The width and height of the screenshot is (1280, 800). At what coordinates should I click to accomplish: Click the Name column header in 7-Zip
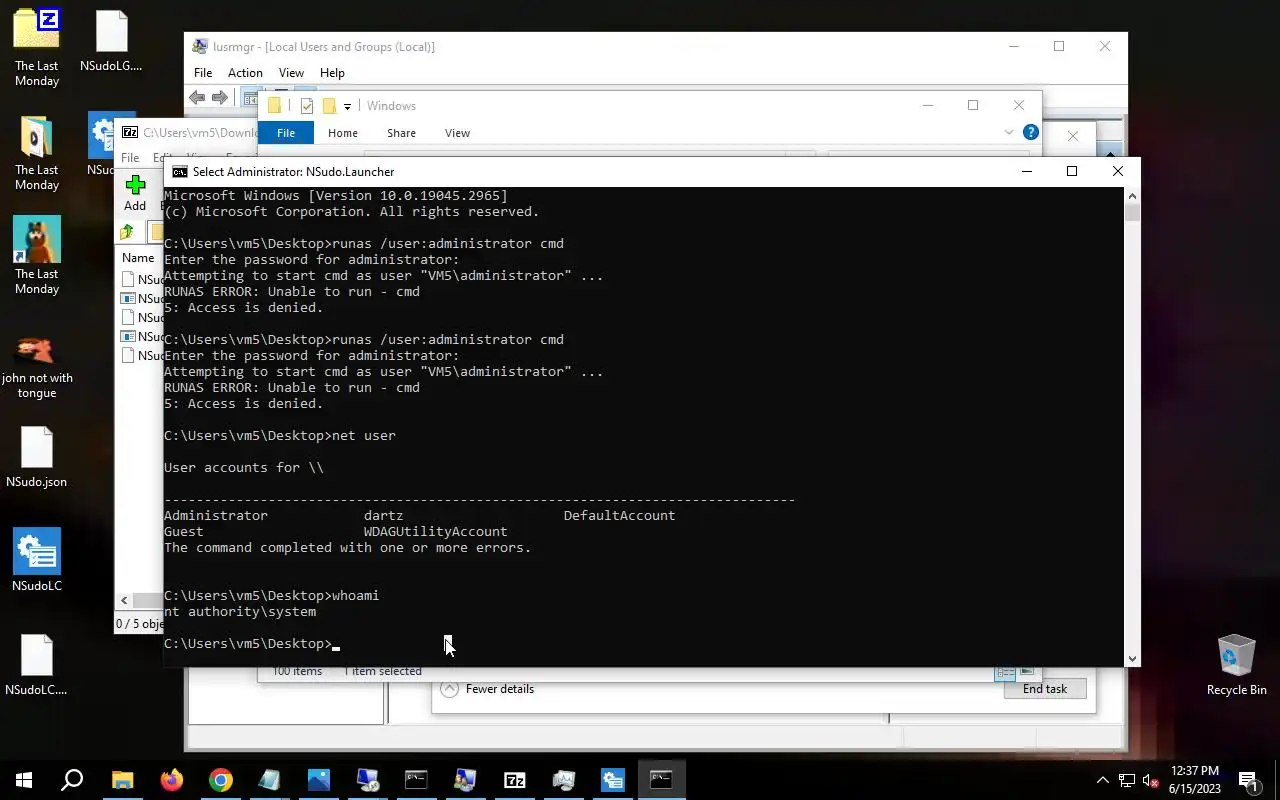138,258
